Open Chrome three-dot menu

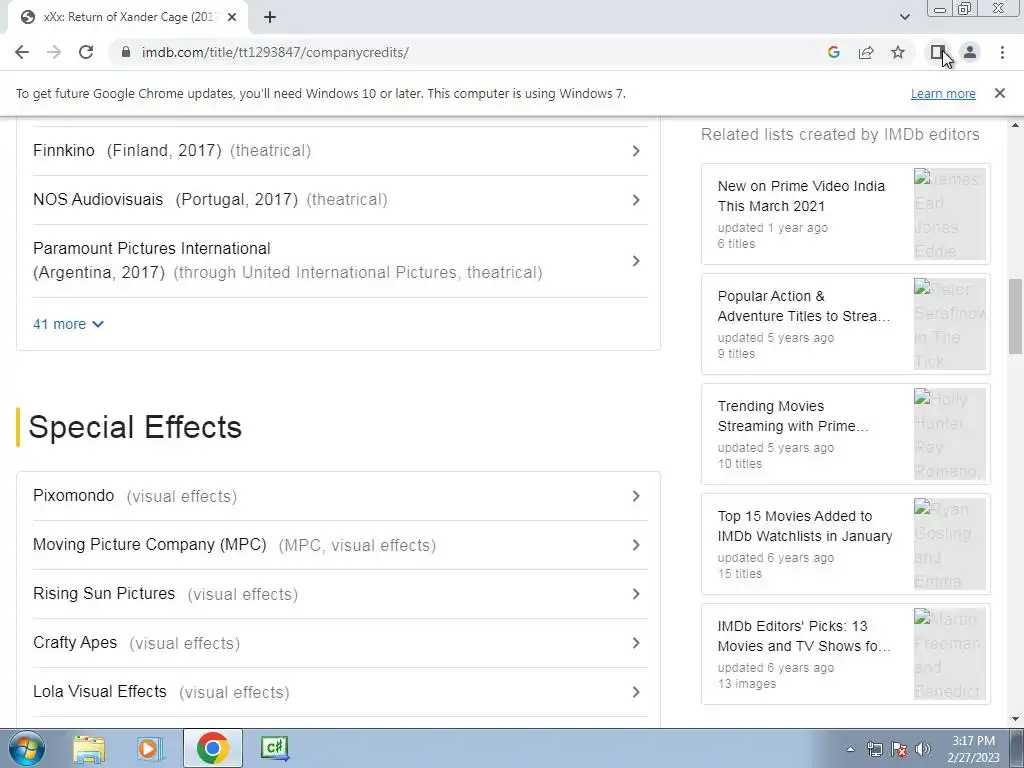(1002, 52)
